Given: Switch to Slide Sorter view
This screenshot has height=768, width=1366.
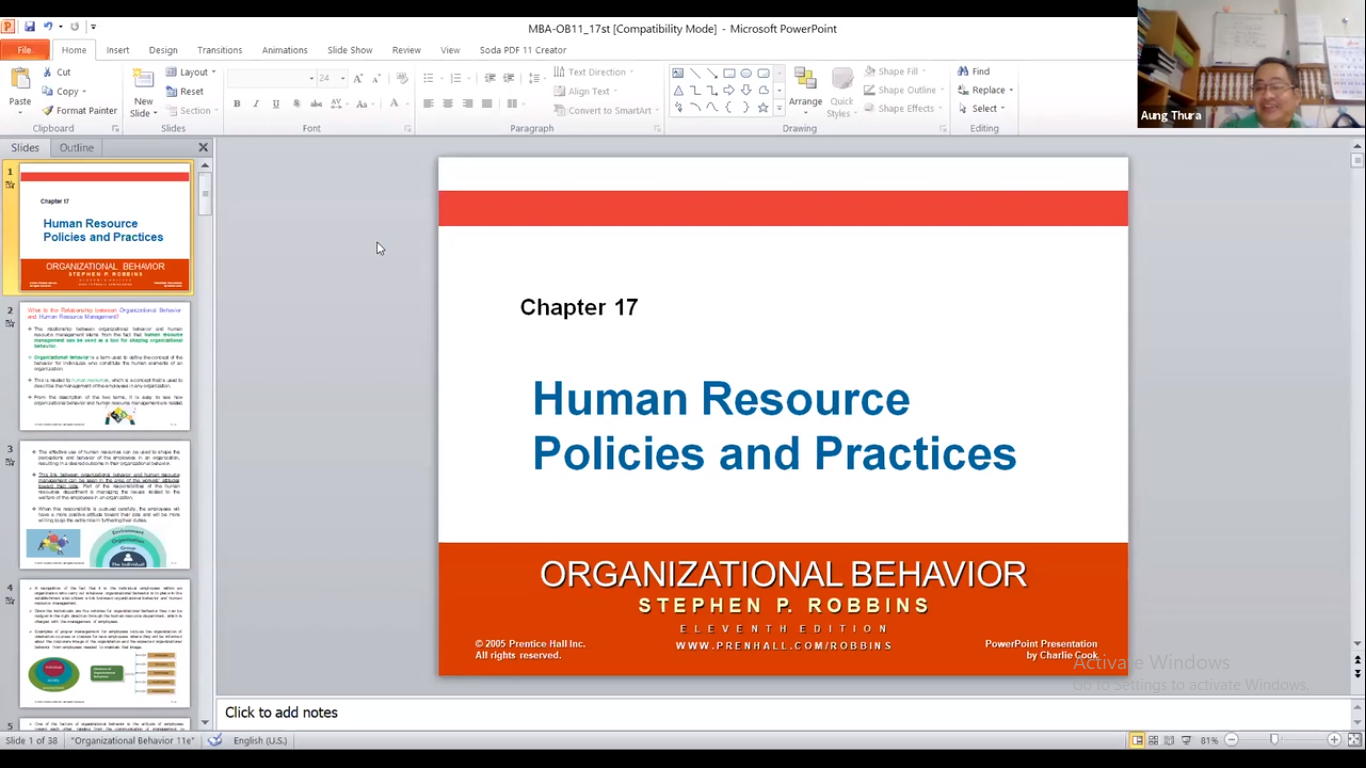Looking at the screenshot, I should click(1154, 740).
